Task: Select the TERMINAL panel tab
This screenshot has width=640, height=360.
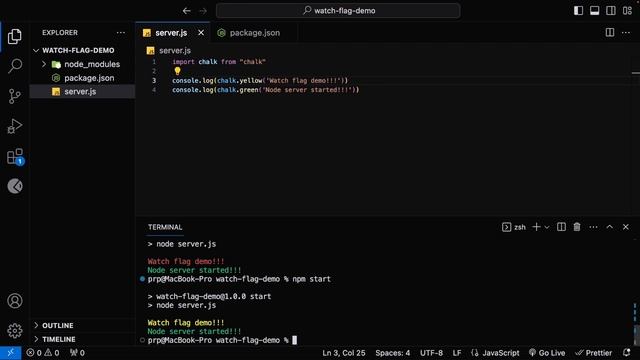Action: [165, 227]
